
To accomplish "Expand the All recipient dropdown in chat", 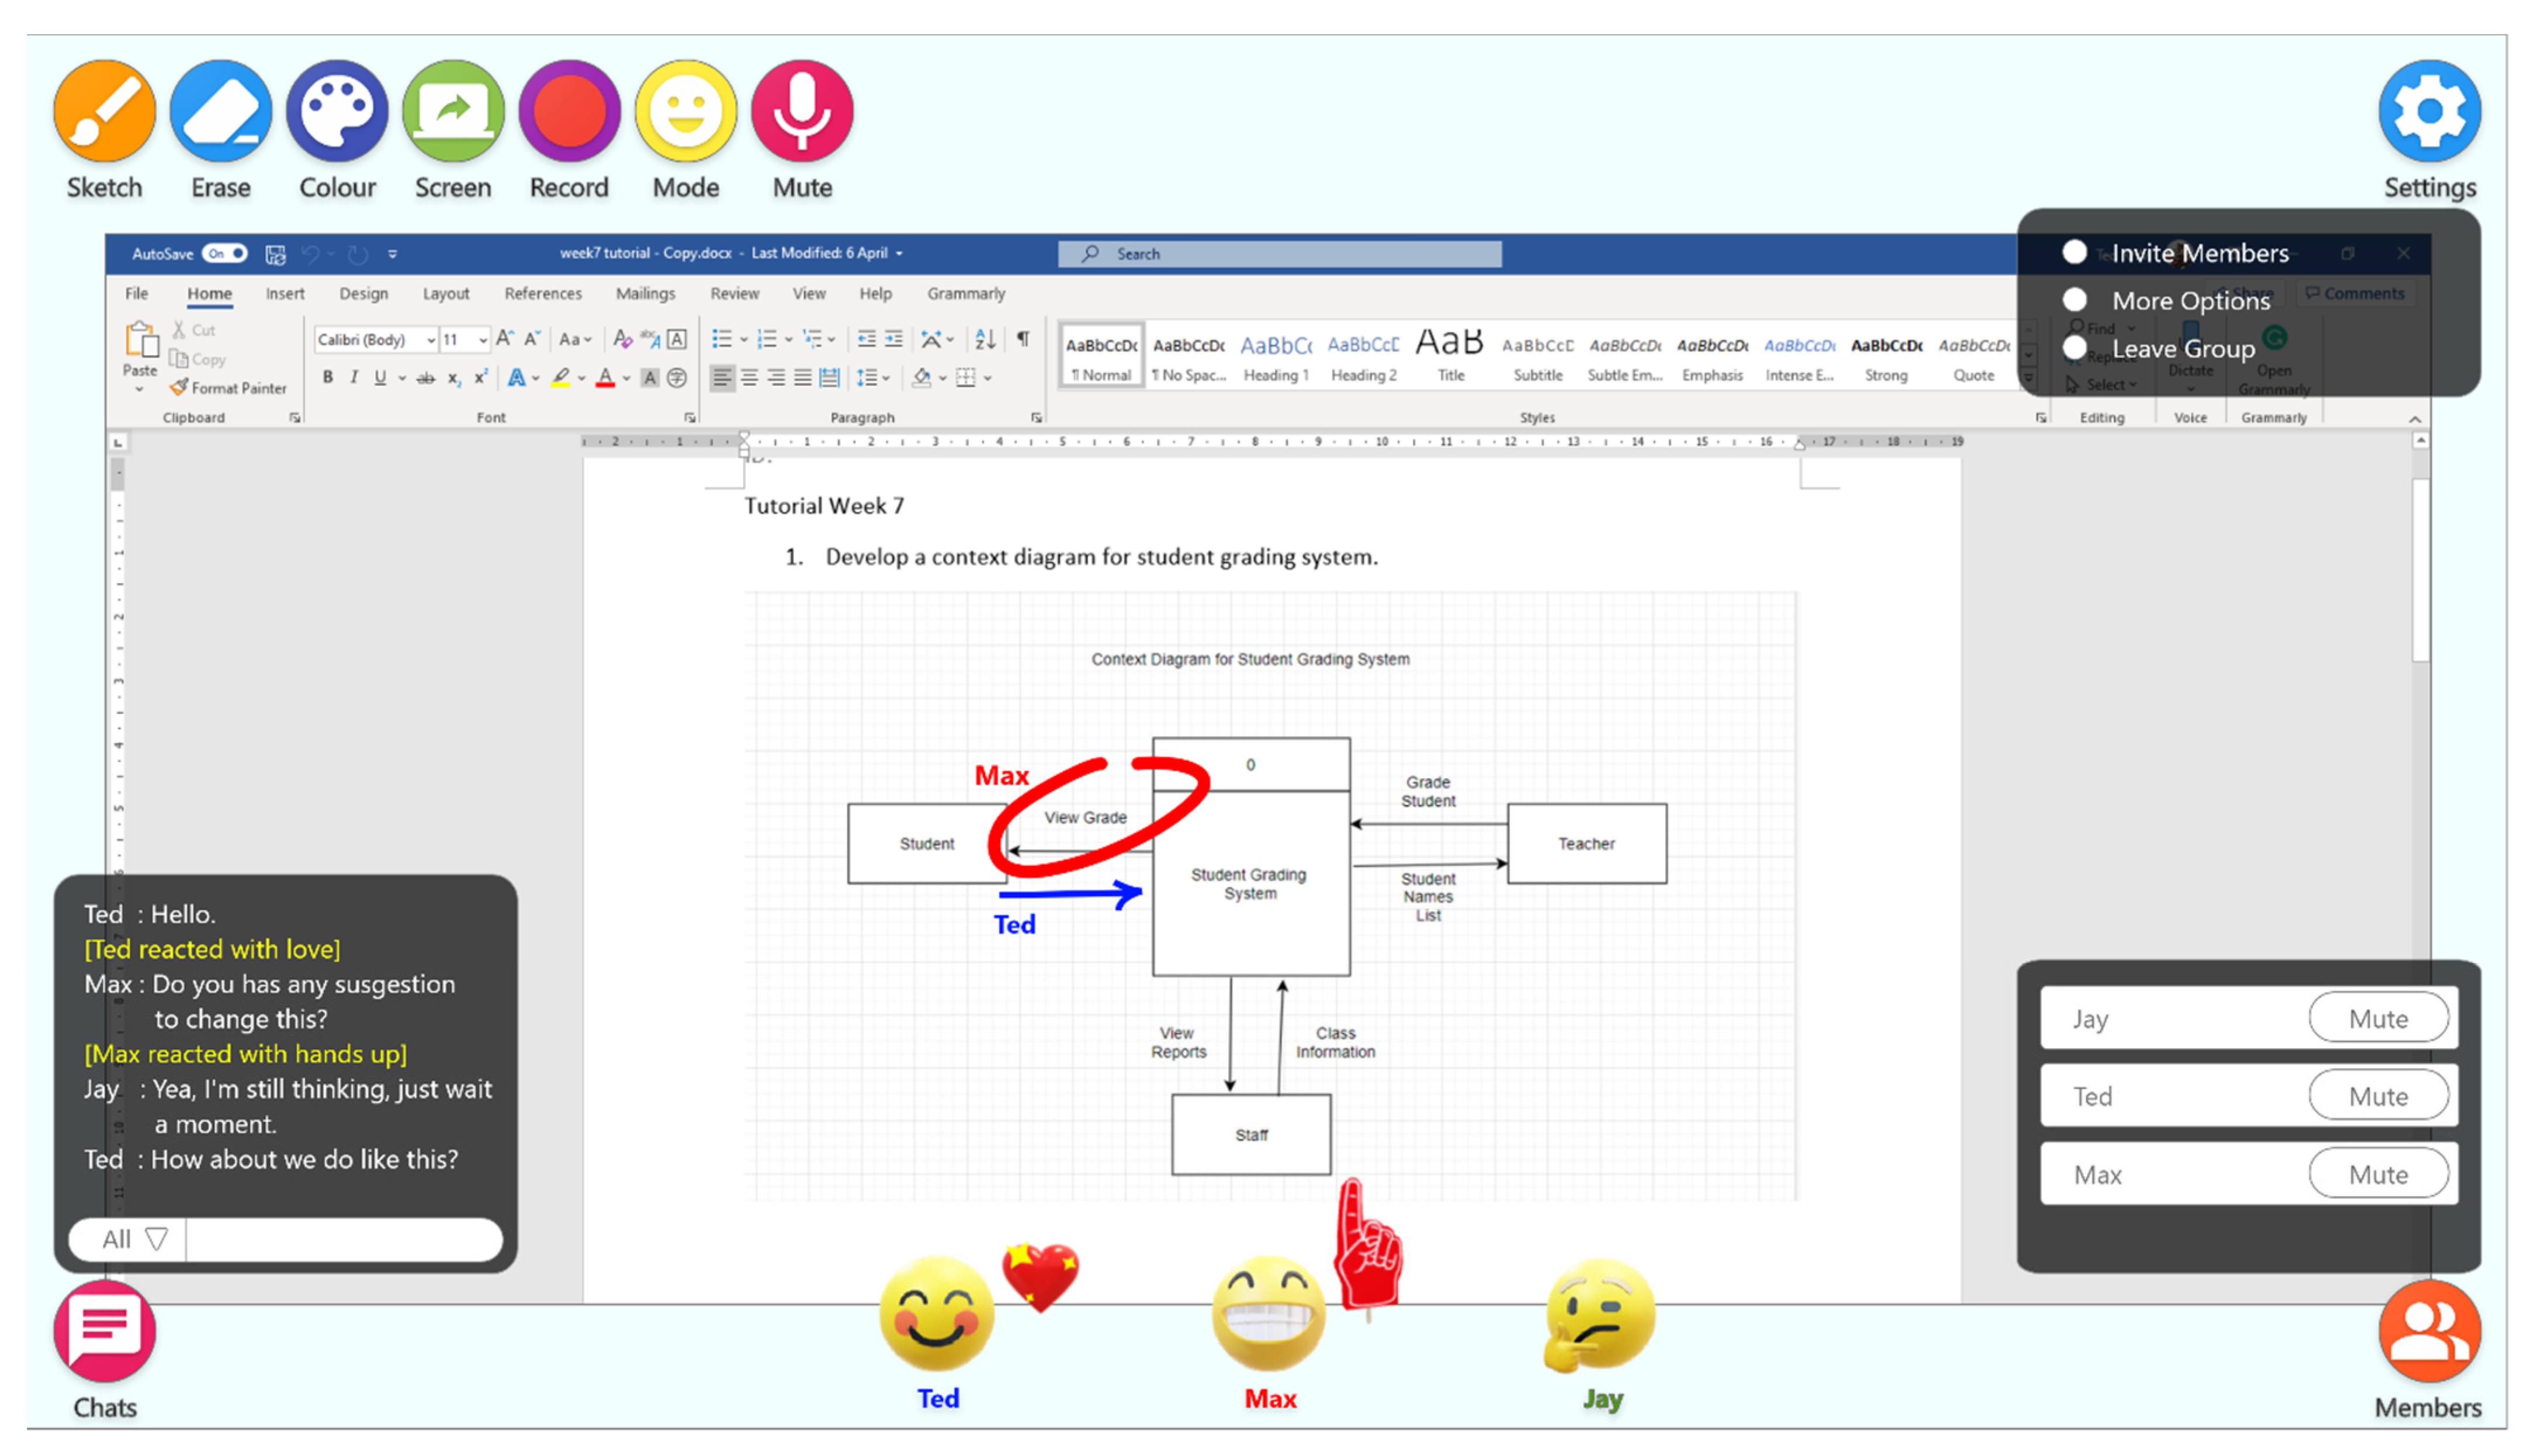I will (134, 1240).
